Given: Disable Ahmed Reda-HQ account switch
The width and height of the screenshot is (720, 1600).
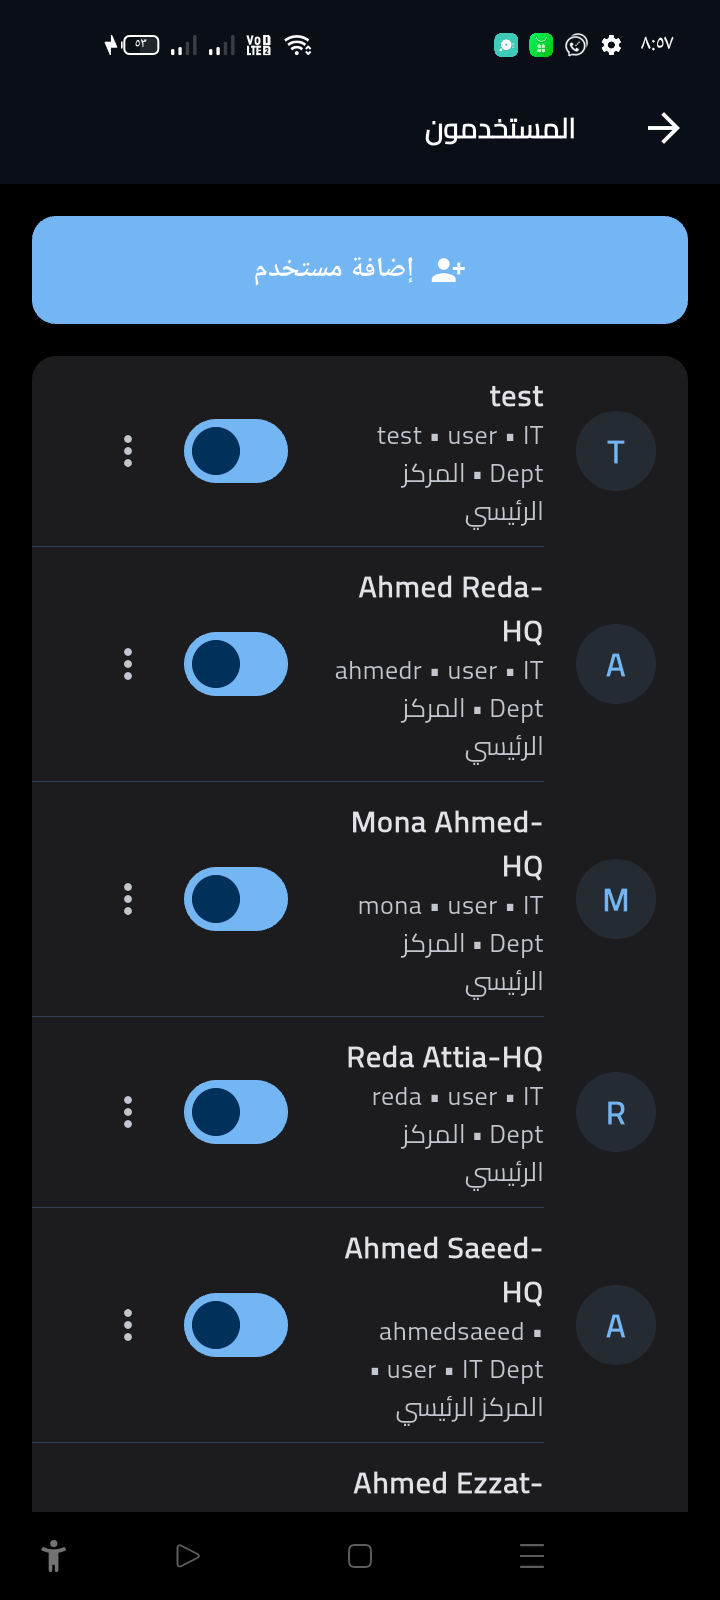Looking at the screenshot, I should (x=236, y=664).
